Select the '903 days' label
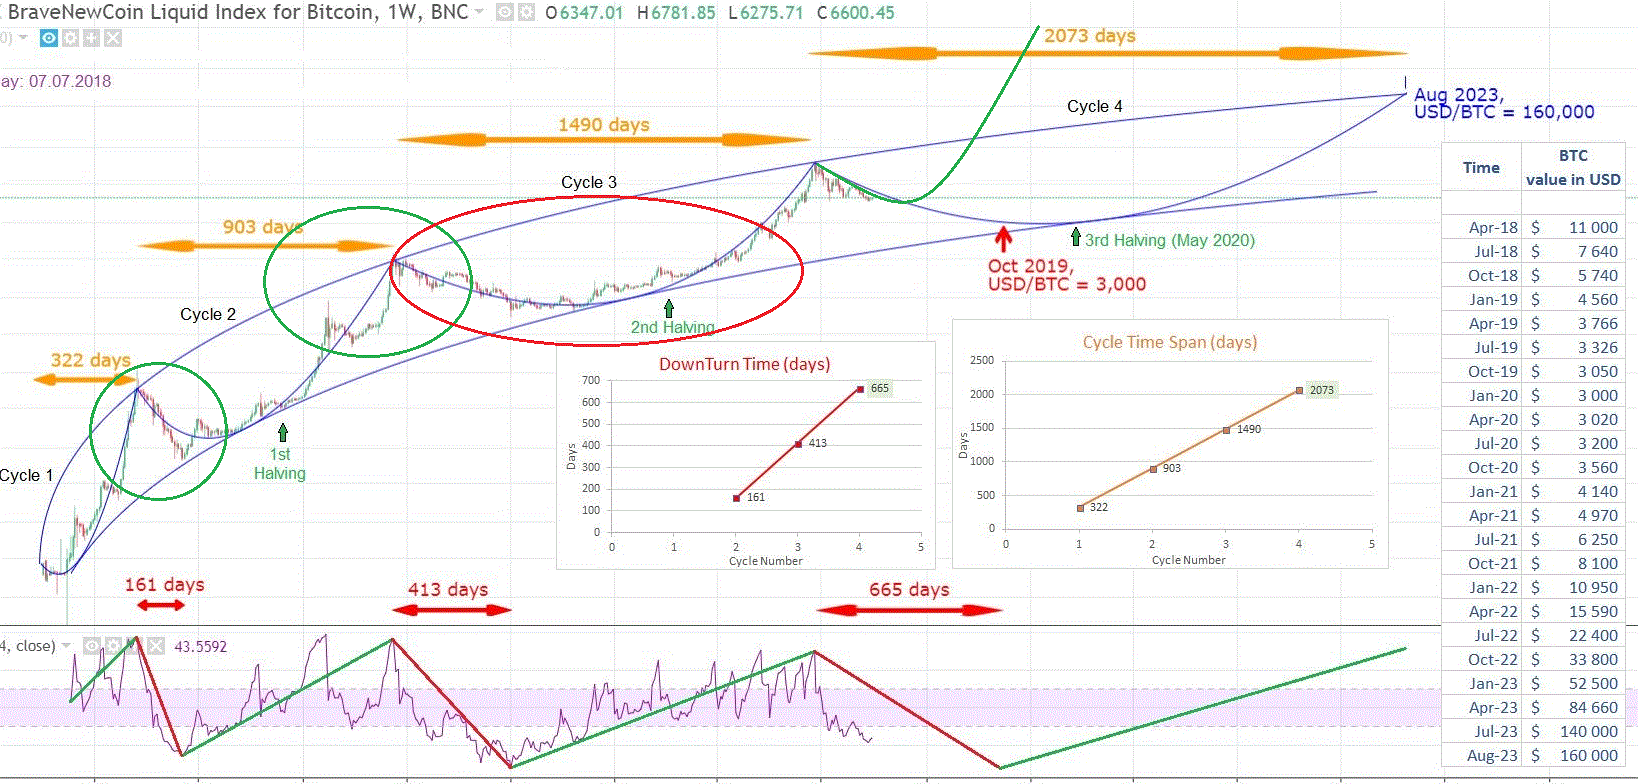Viewport: 1638px width, 784px height. [262, 227]
